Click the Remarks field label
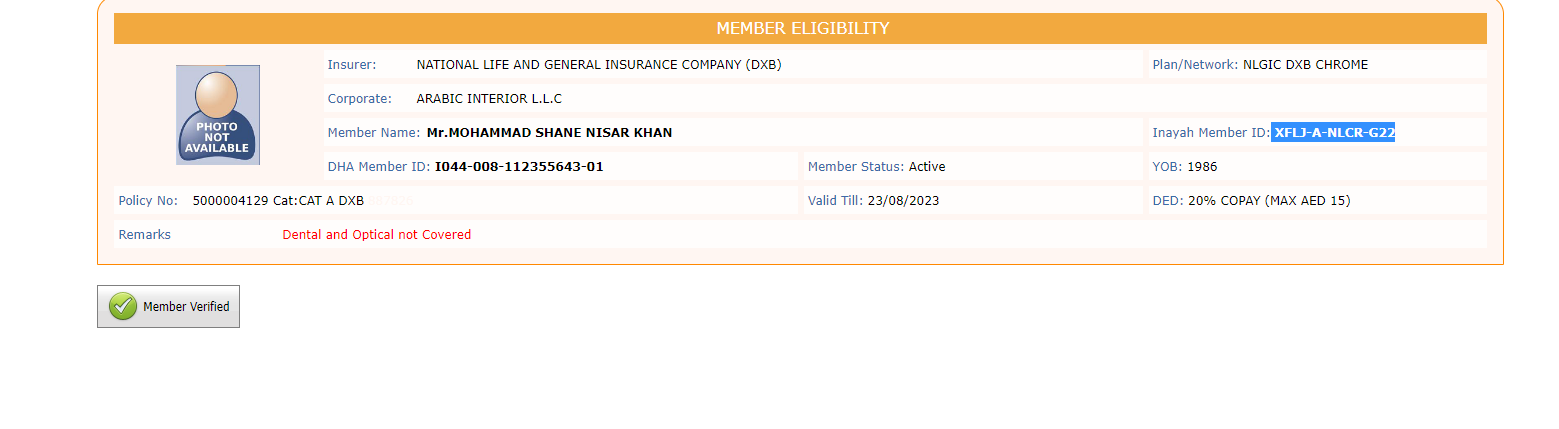Viewport: 1559px width, 429px height. click(x=144, y=235)
